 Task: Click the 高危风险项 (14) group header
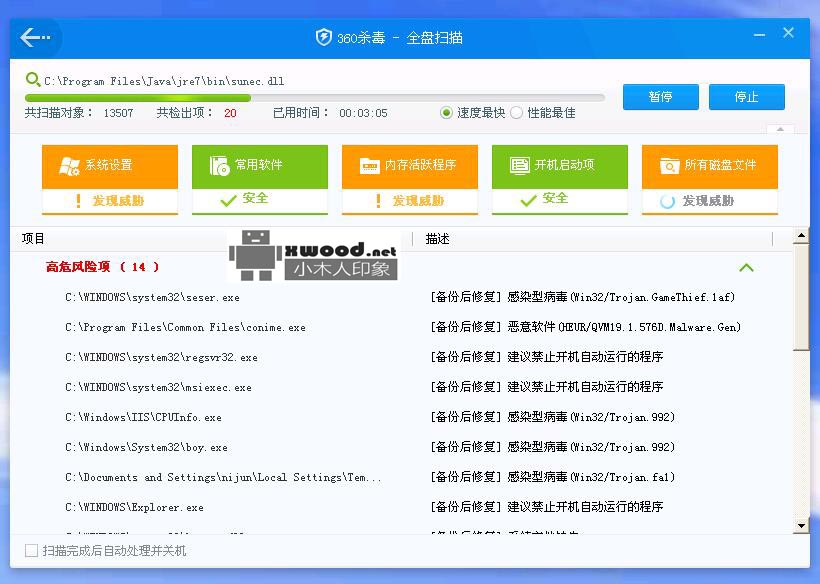tap(102, 267)
